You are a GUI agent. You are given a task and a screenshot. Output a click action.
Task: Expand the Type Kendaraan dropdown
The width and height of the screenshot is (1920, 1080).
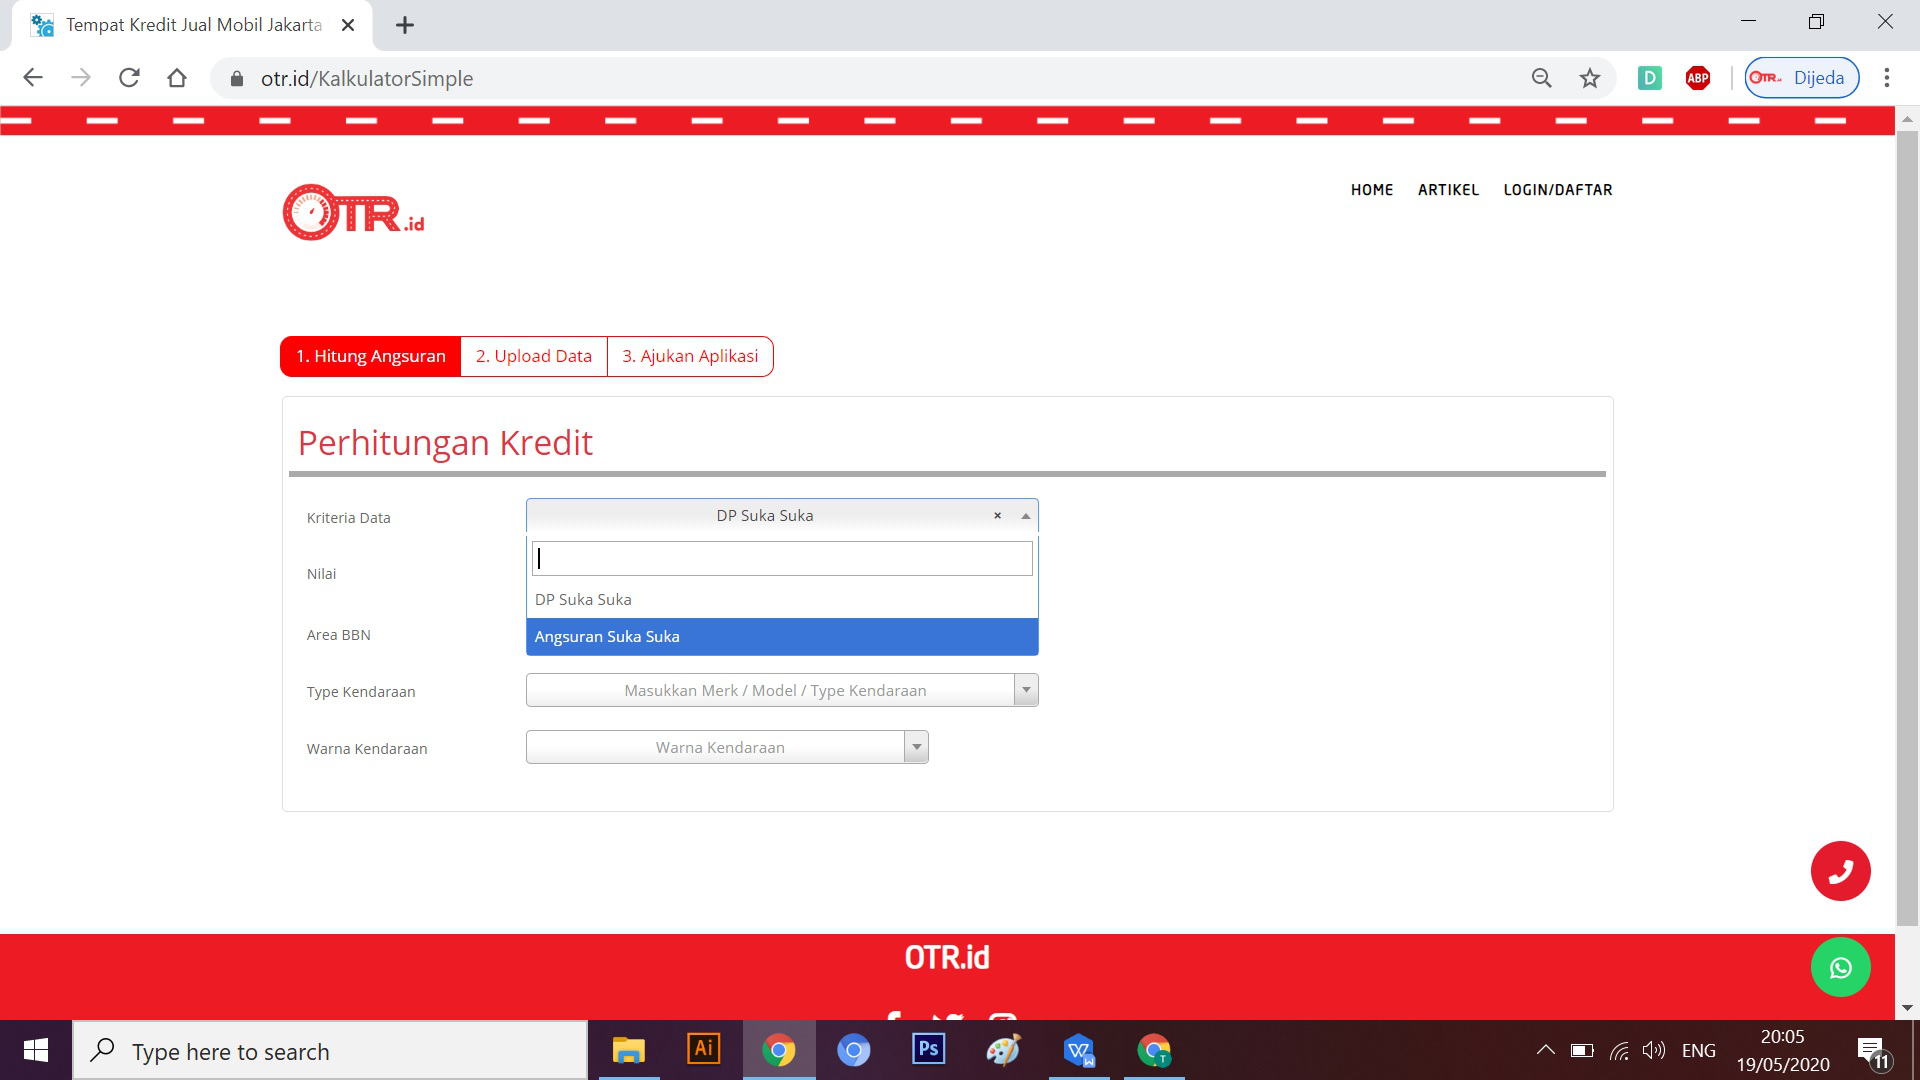1025,690
